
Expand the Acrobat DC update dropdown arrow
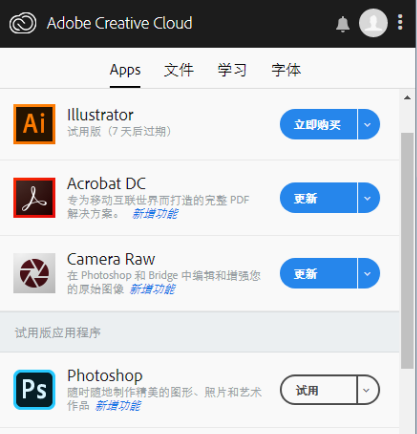(x=368, y=198)
